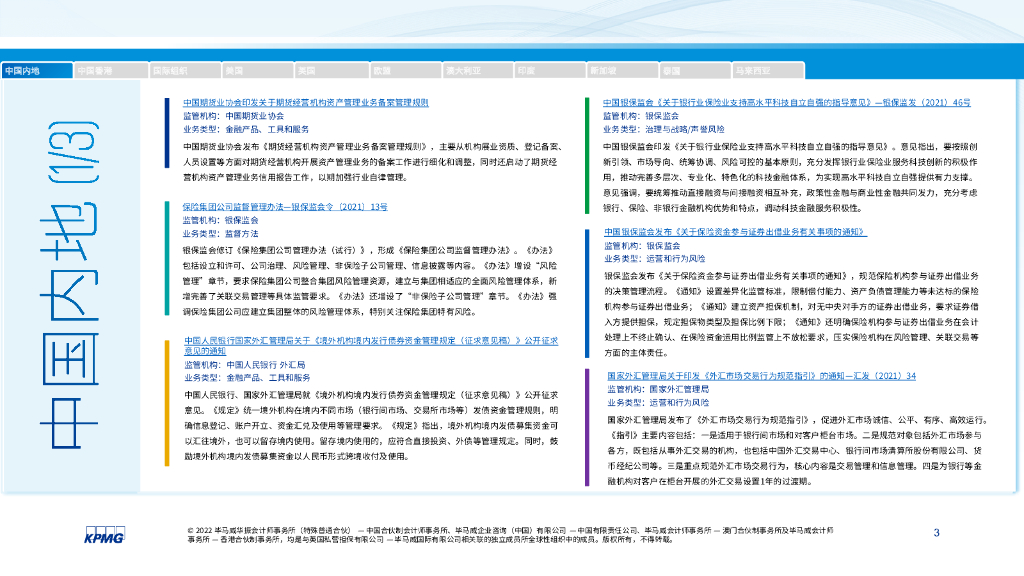
Task: Click text 业务类型: 监督方法
Action: pos(220,234)
